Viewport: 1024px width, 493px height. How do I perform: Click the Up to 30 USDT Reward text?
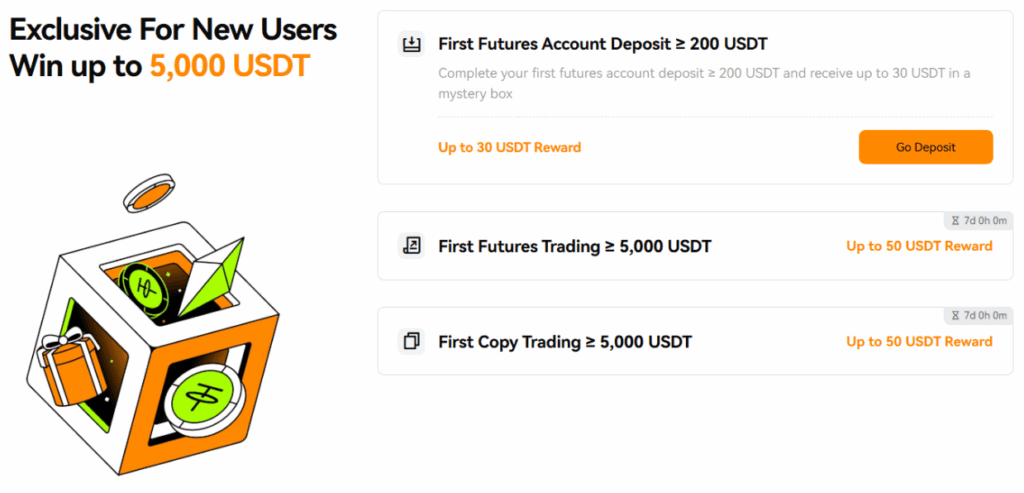509,148
